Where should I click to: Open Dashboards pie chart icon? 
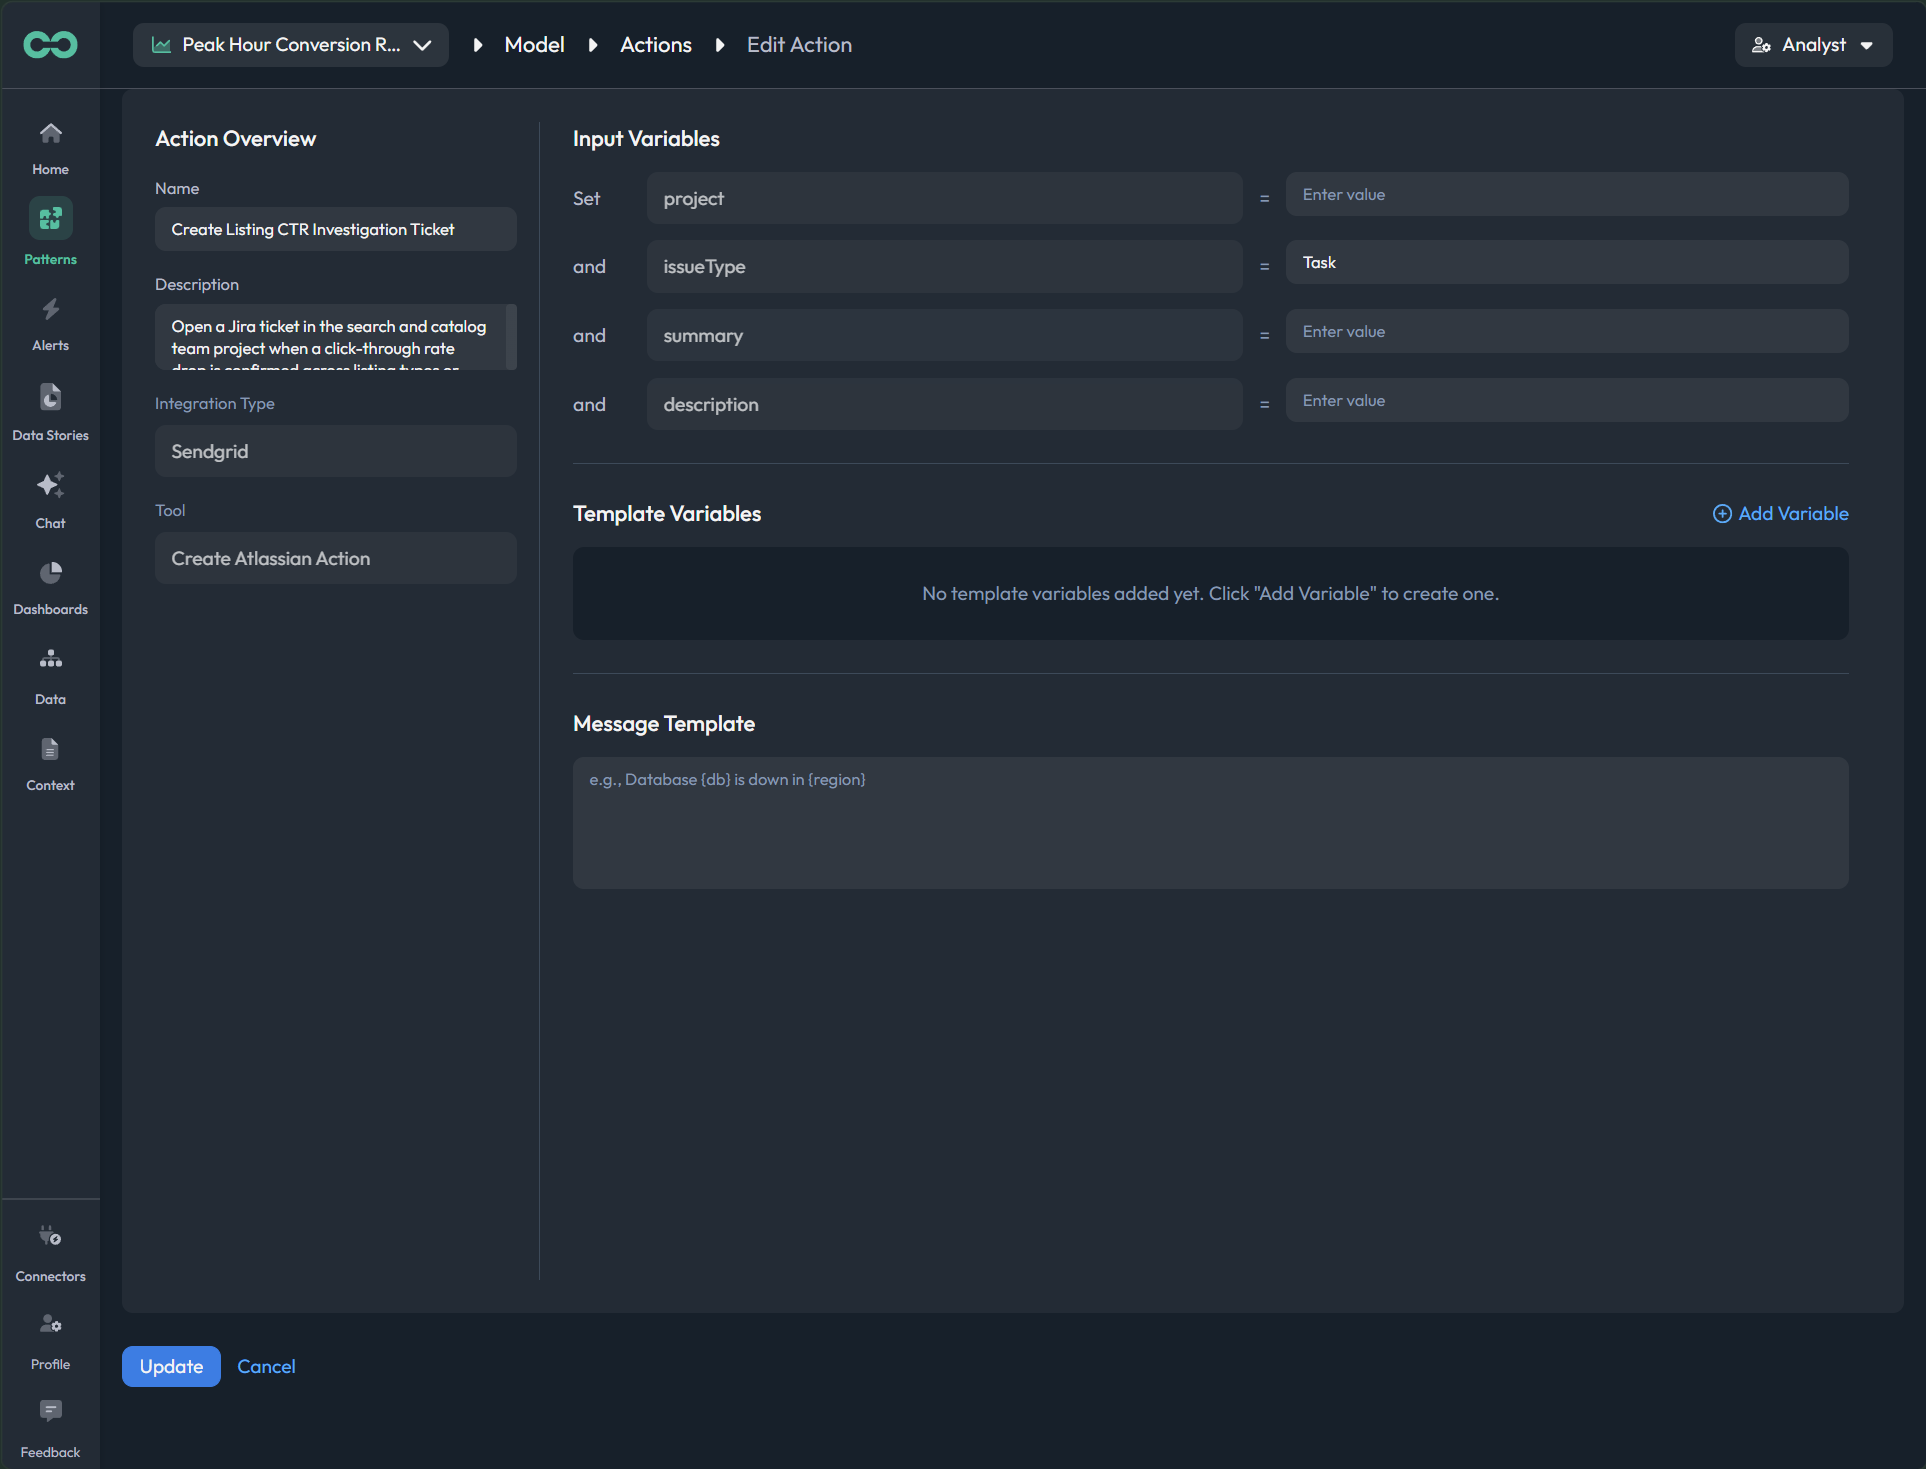coord(50,572)
